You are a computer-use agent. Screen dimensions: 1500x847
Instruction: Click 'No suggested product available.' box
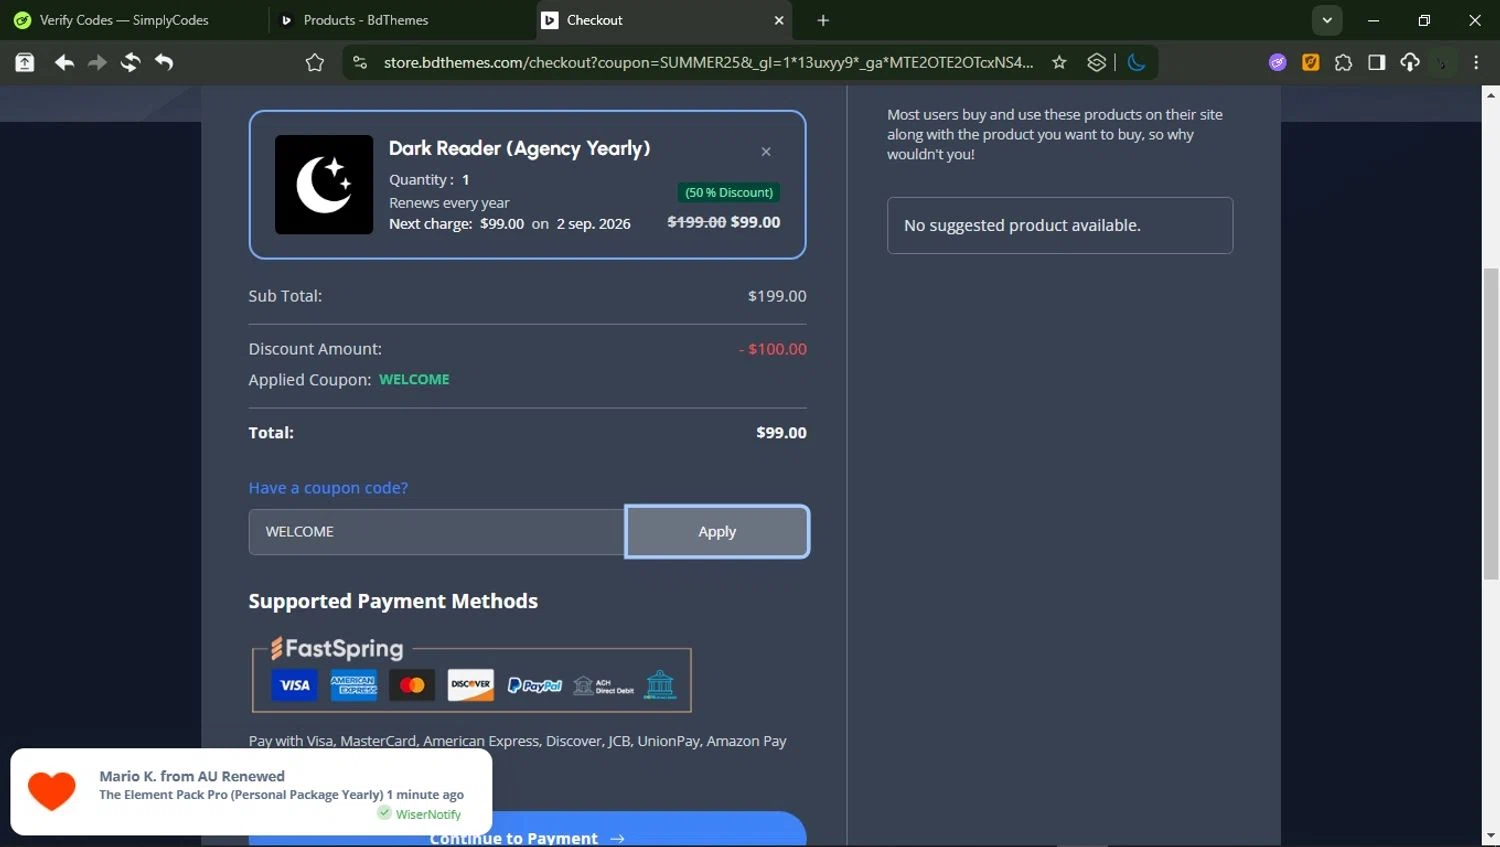pyautogui.click(x=1060, y=226)
